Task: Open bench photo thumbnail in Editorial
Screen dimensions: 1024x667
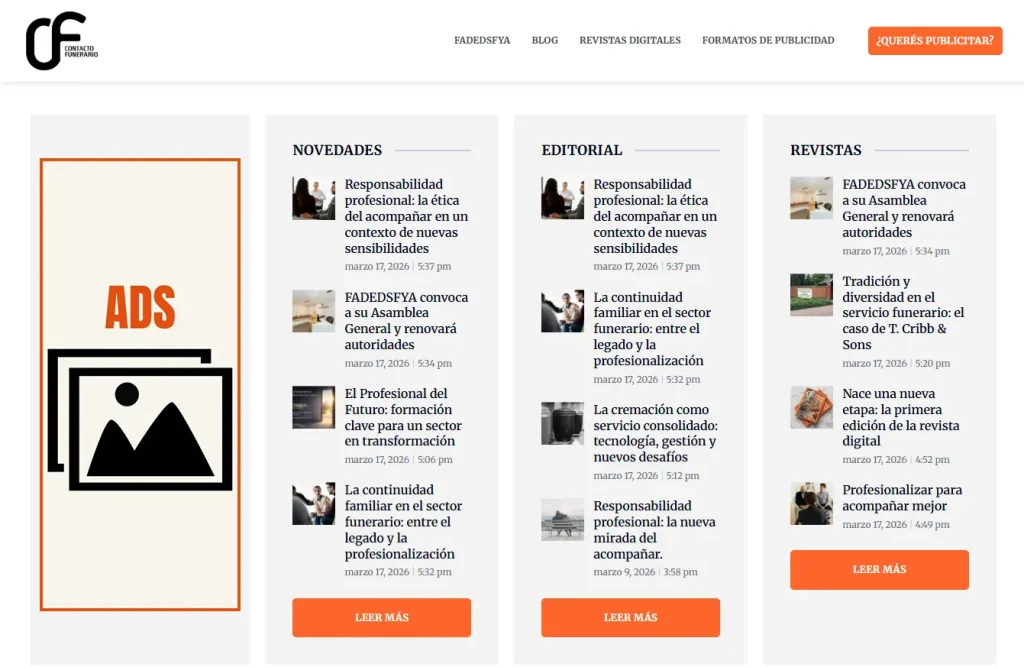Action: click(x=562, y=520)
